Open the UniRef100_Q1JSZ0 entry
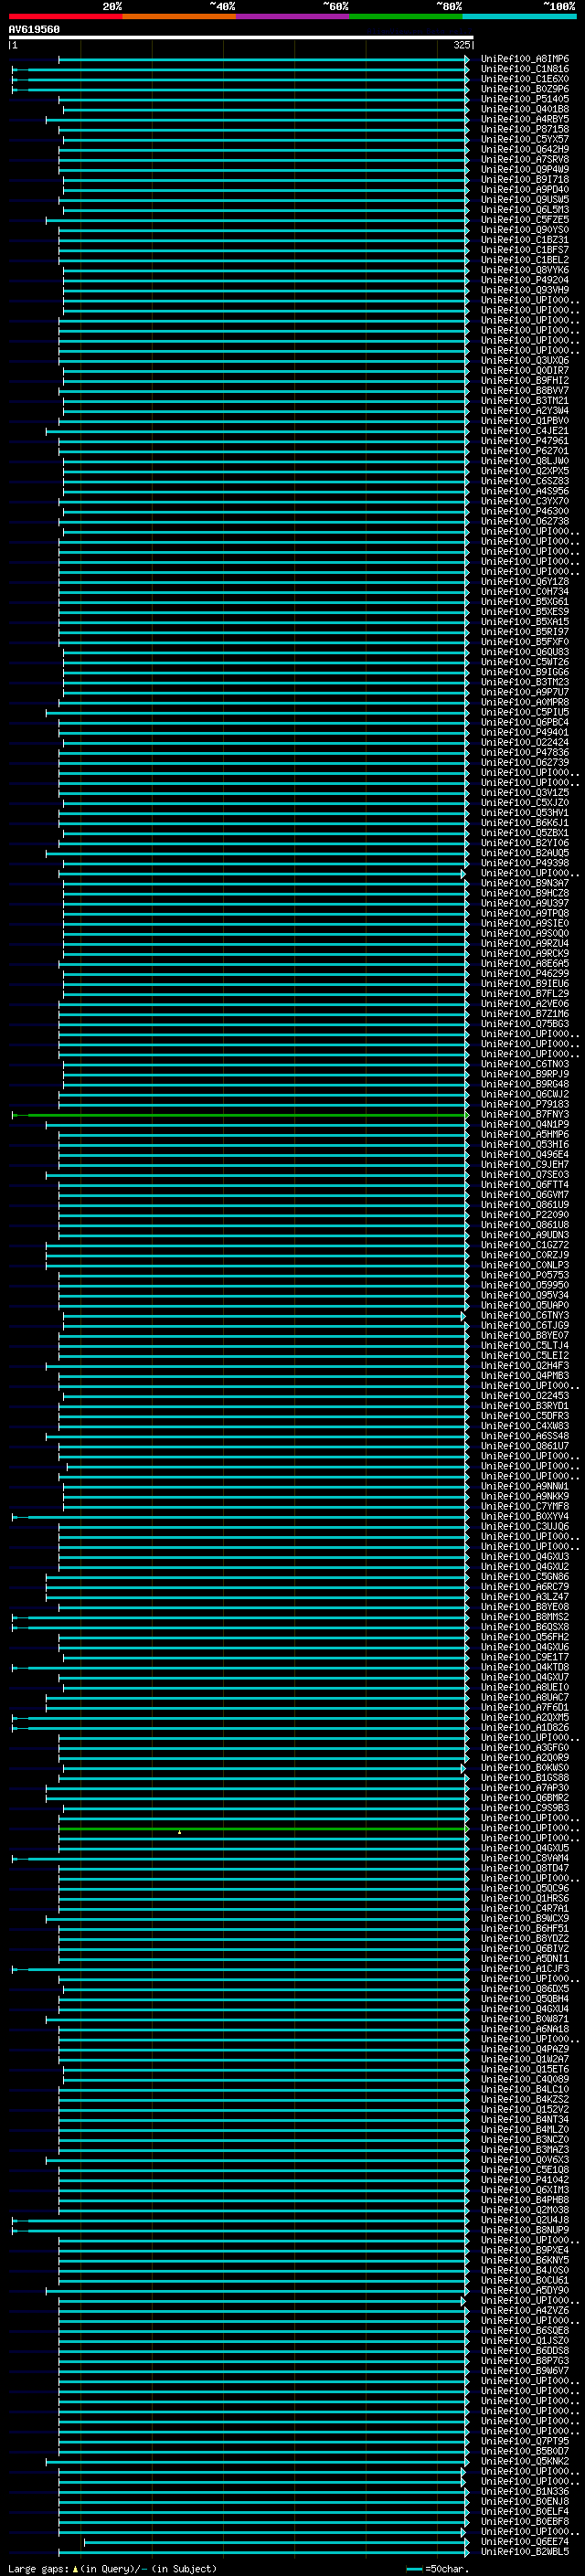The image size is (585, 2576). coord(524,2341)
